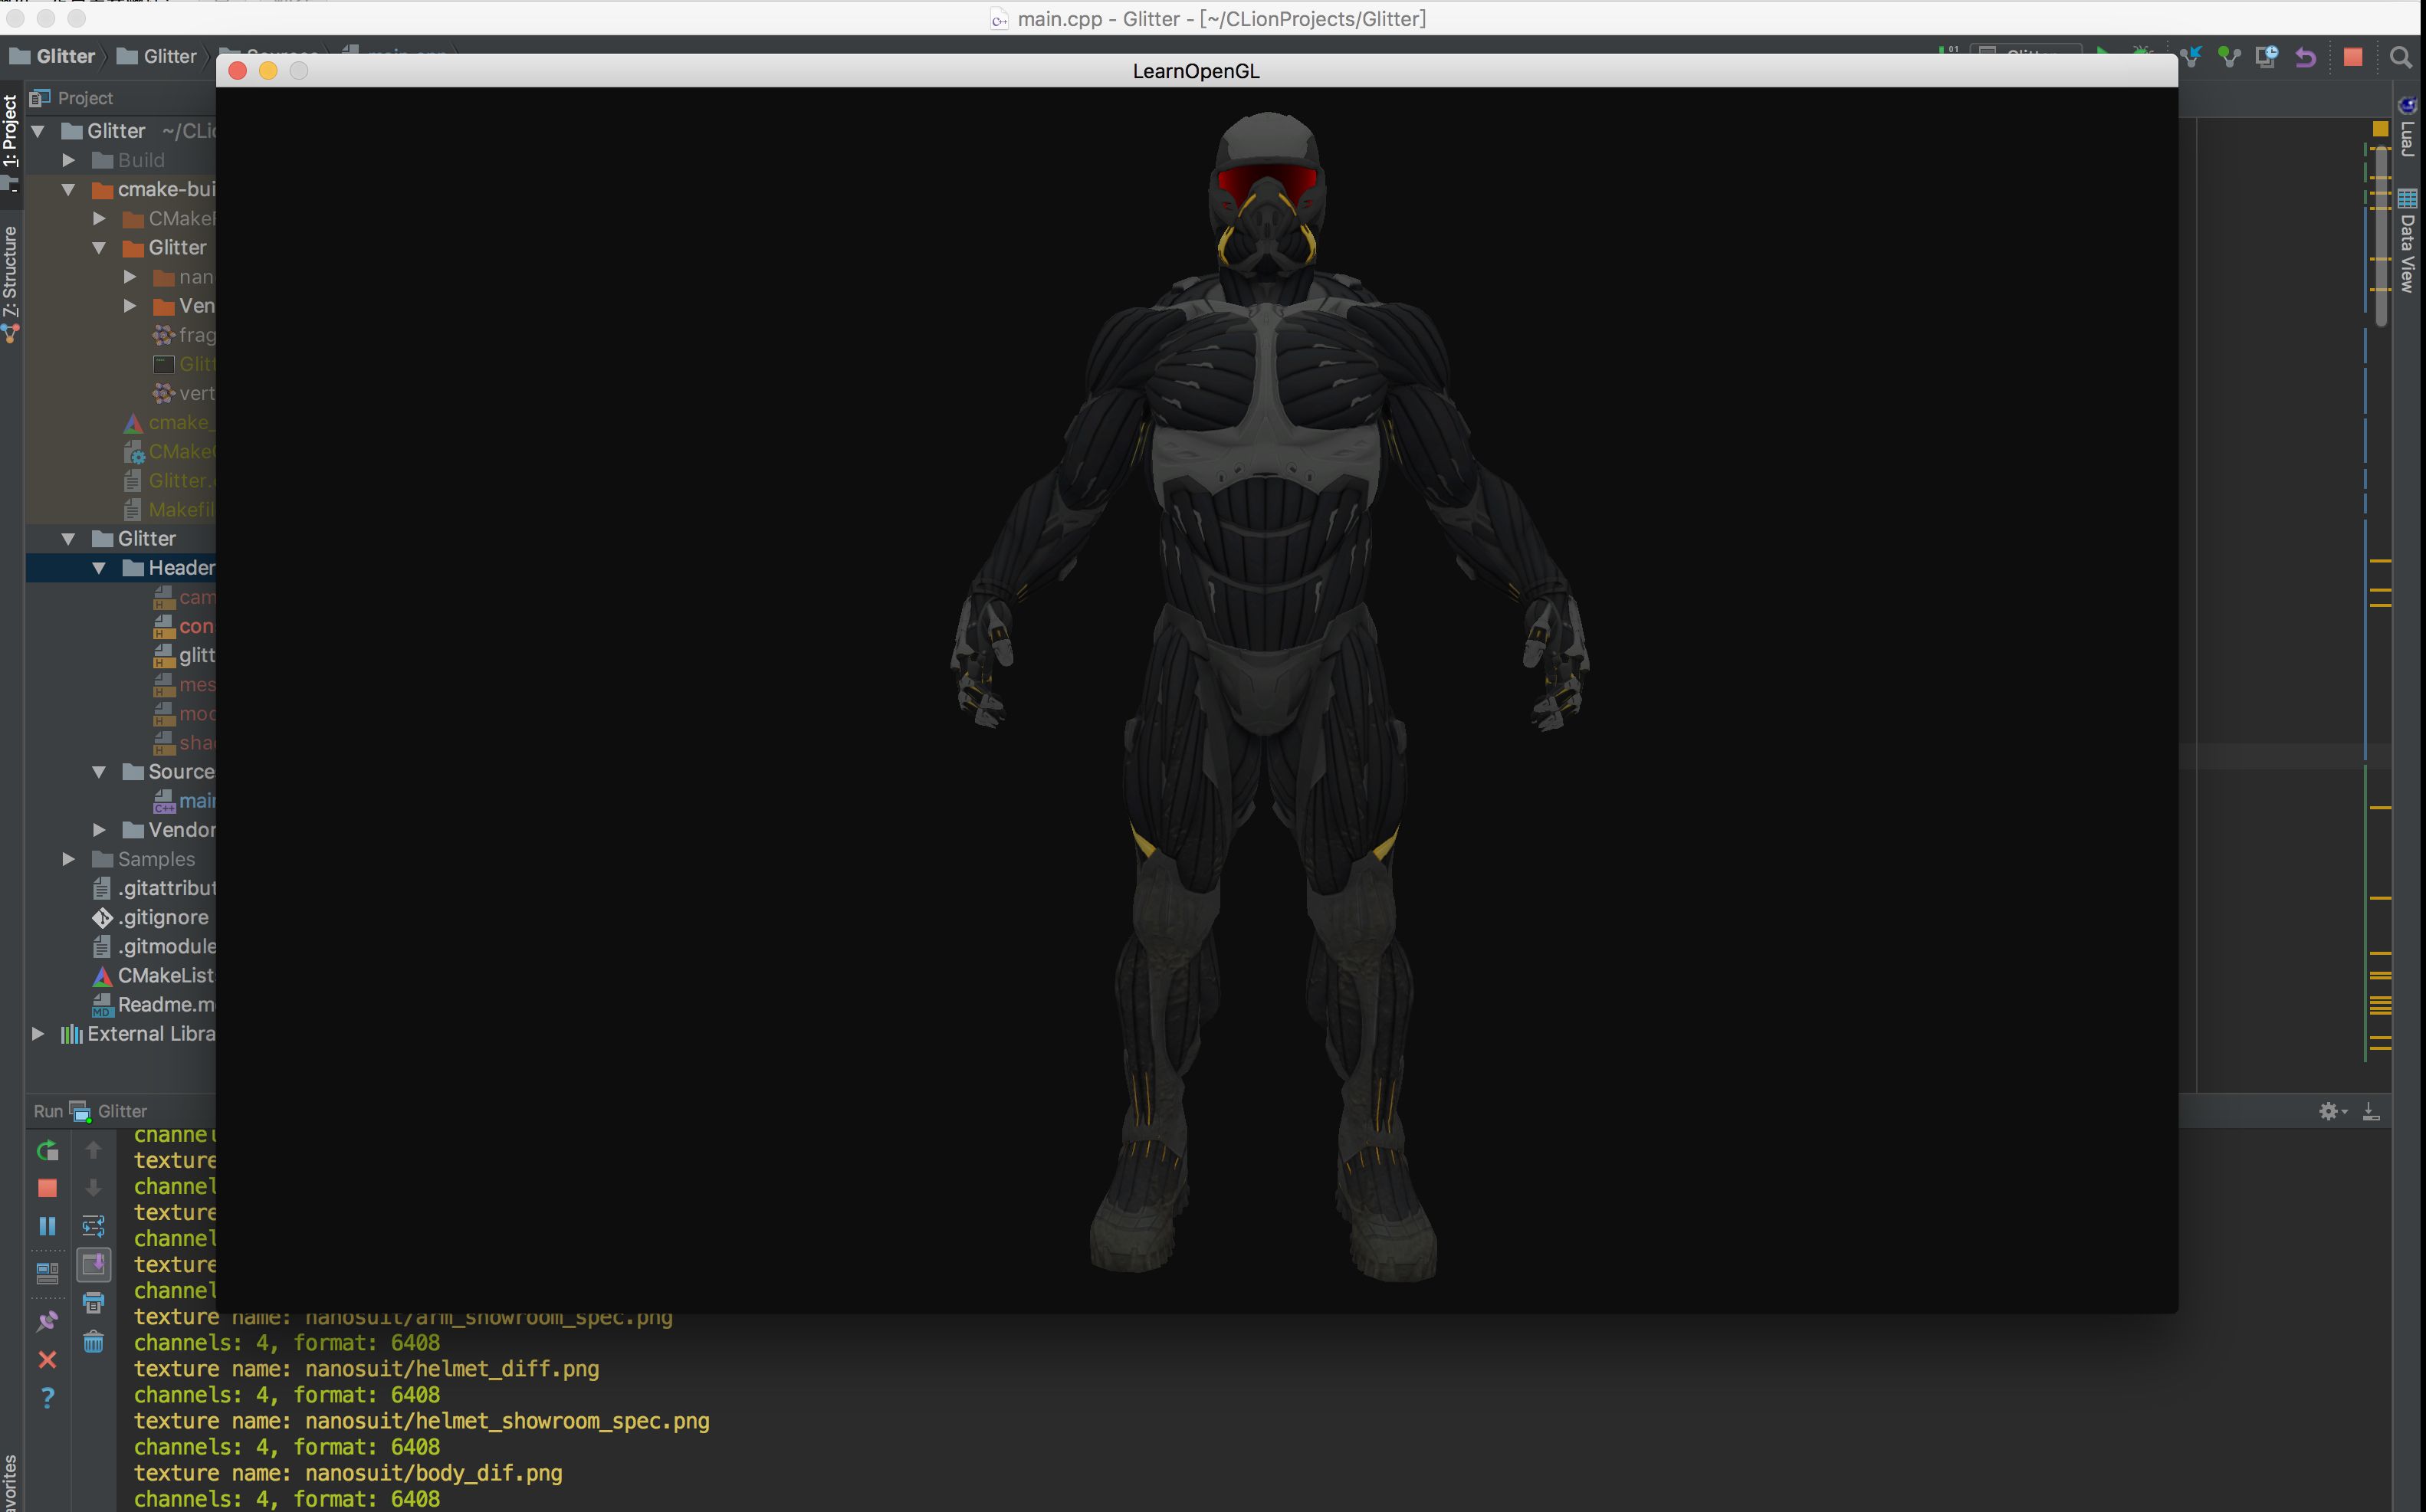Click the red Stop button in toolbar
2426x1512 pixels.
(2352, 57)
